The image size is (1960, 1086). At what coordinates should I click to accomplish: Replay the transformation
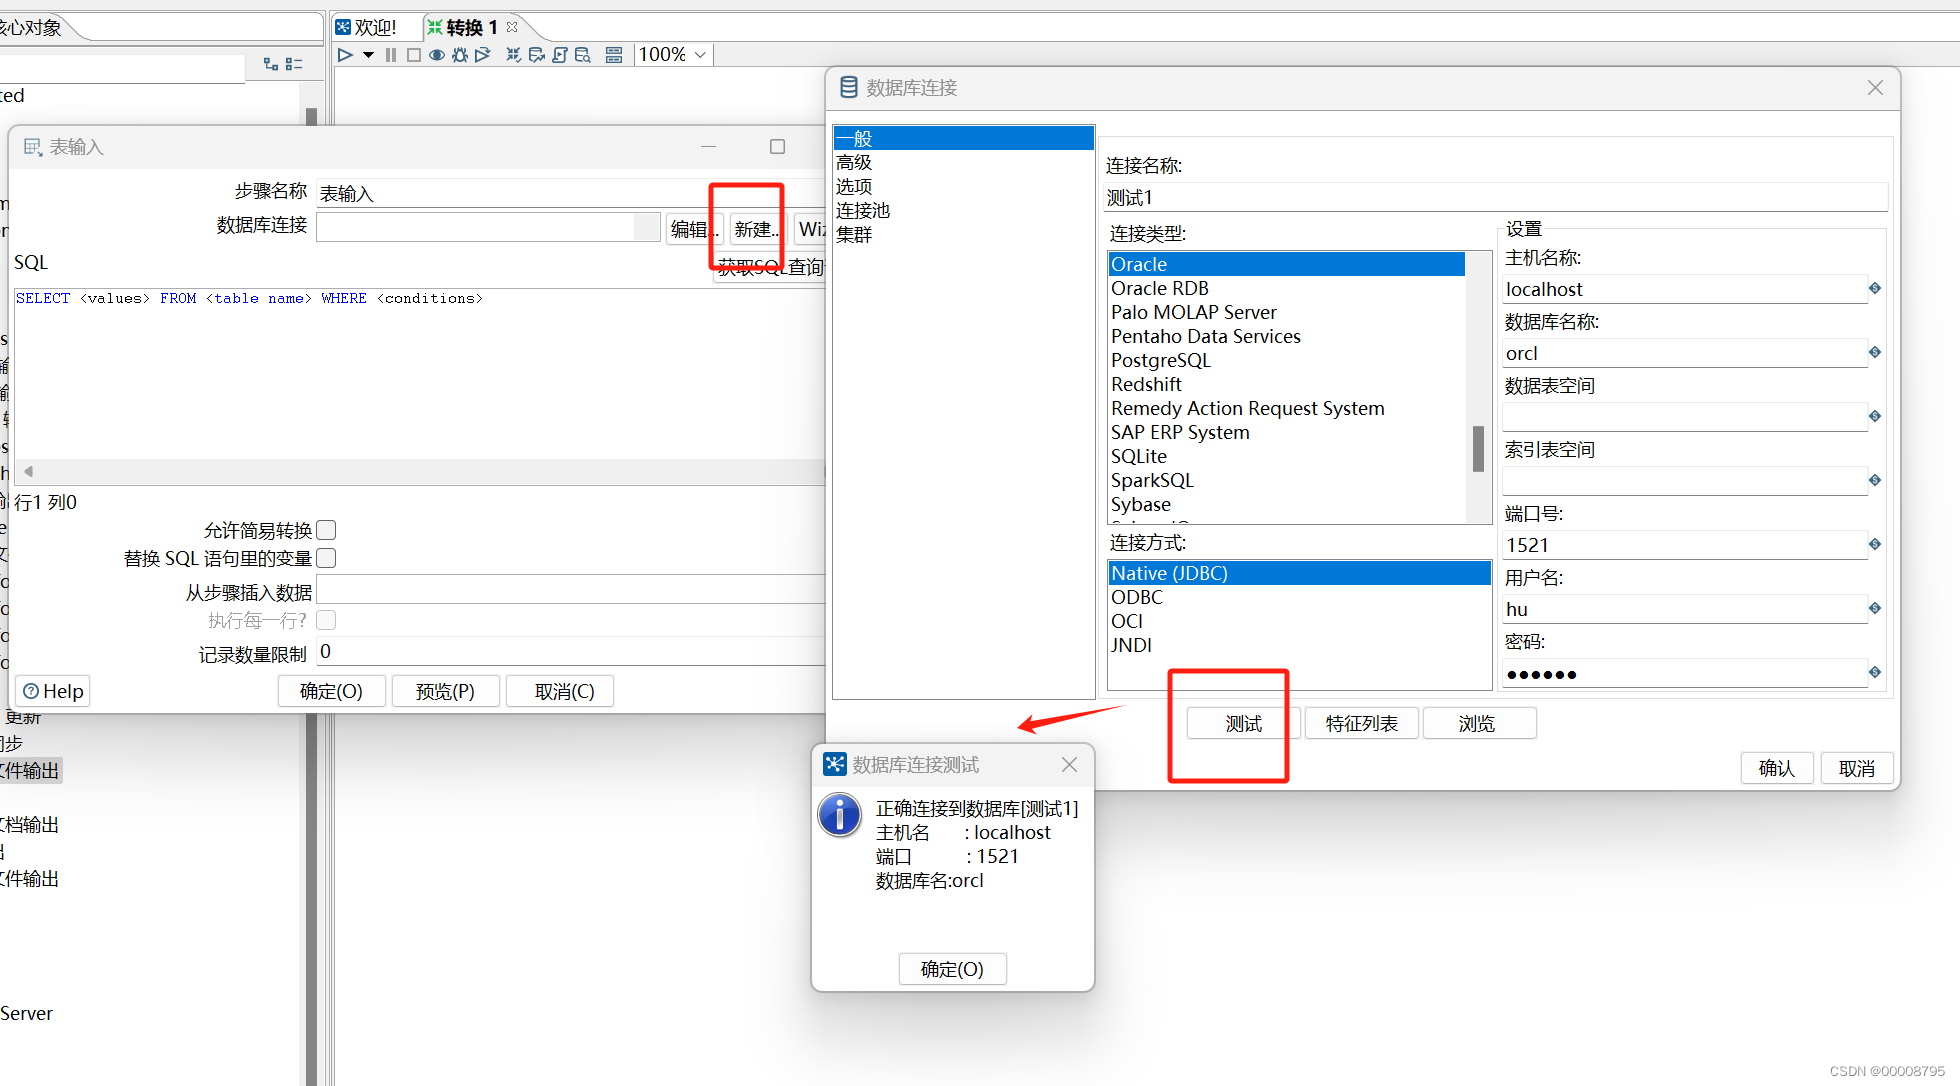(x=483, y=55)
